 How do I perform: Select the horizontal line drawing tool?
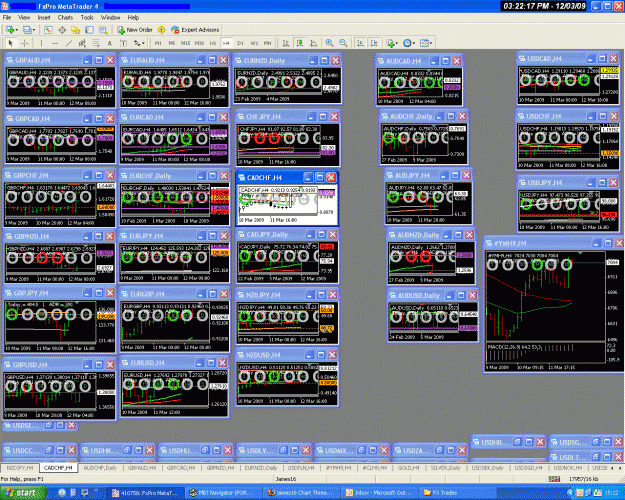click(x=55, y=43)
